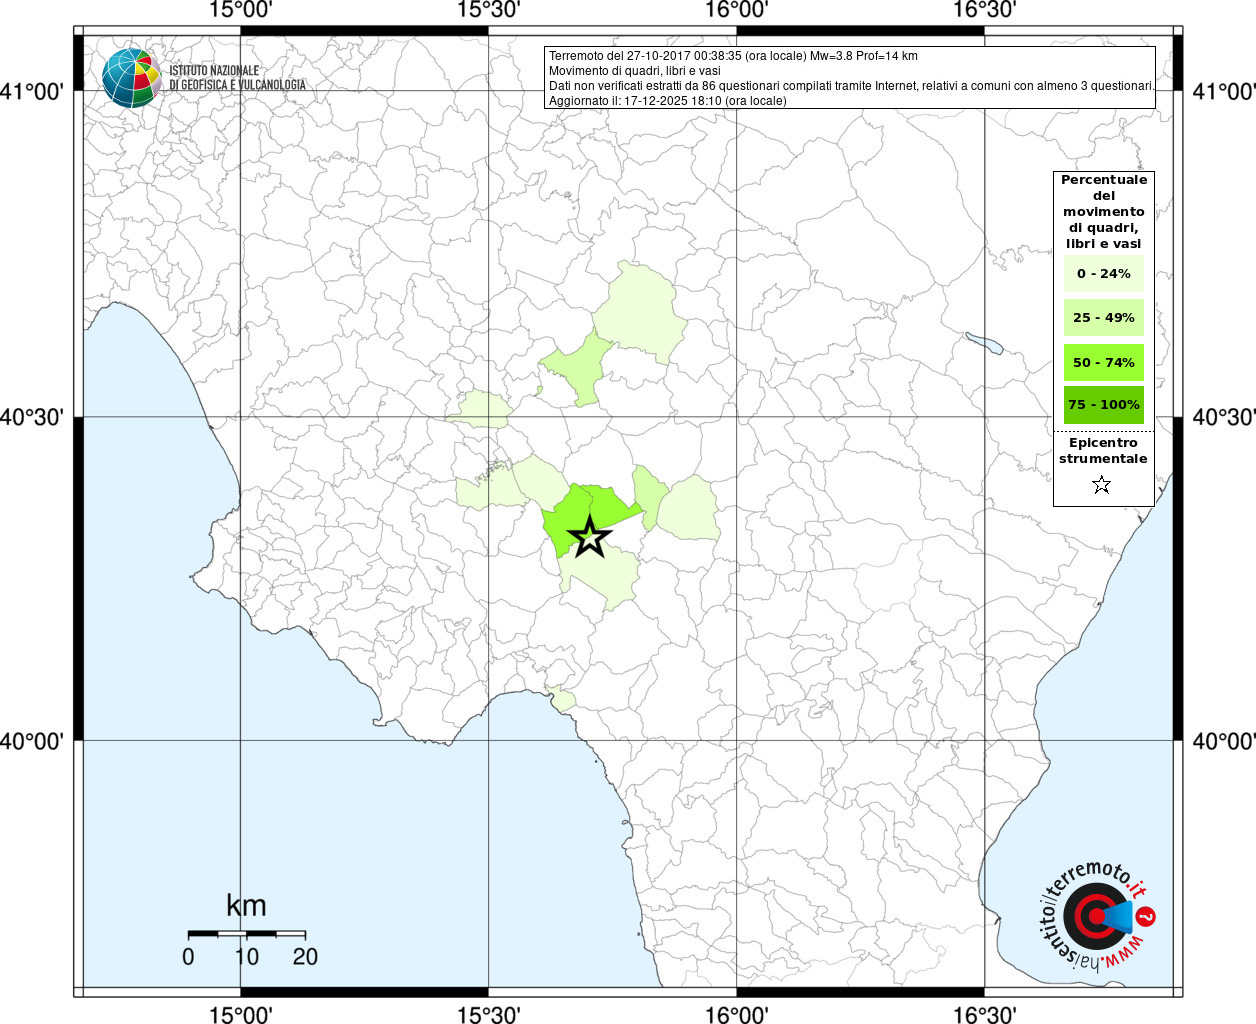Click the top axis label 15°00'
The image size is (1256, 1024).
(x=240, y=9)
